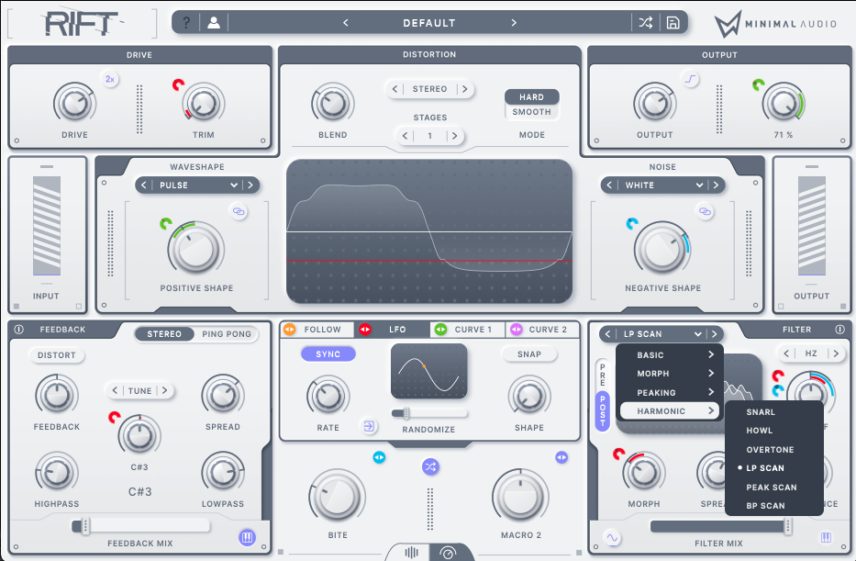
Task: Decrease the distortion stages count
Action: click(x=405, y=136)
